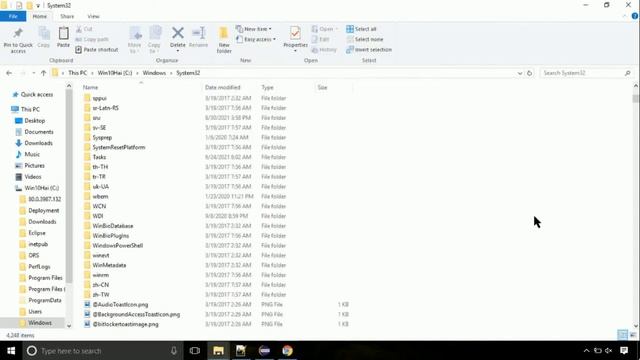
Task: Click Edit in Open group
Action: [x=320, y=39]
